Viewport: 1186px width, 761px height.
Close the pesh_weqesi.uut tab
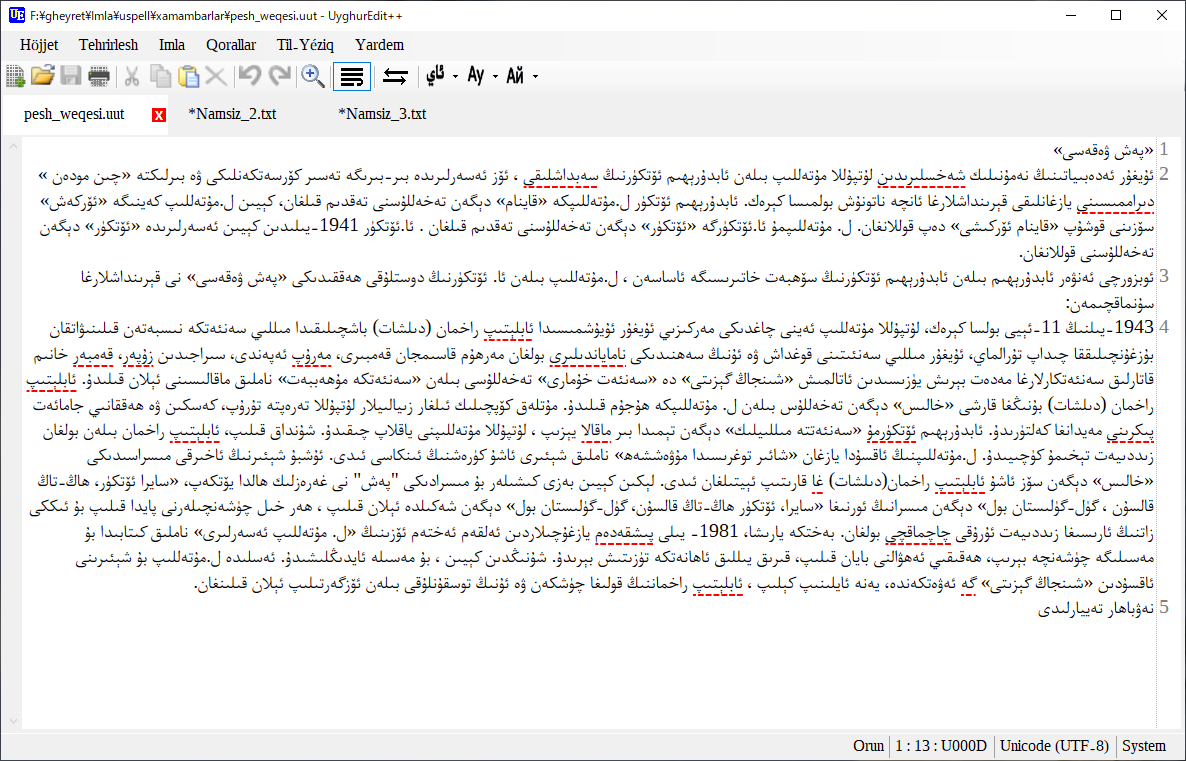tap(158, 115)
